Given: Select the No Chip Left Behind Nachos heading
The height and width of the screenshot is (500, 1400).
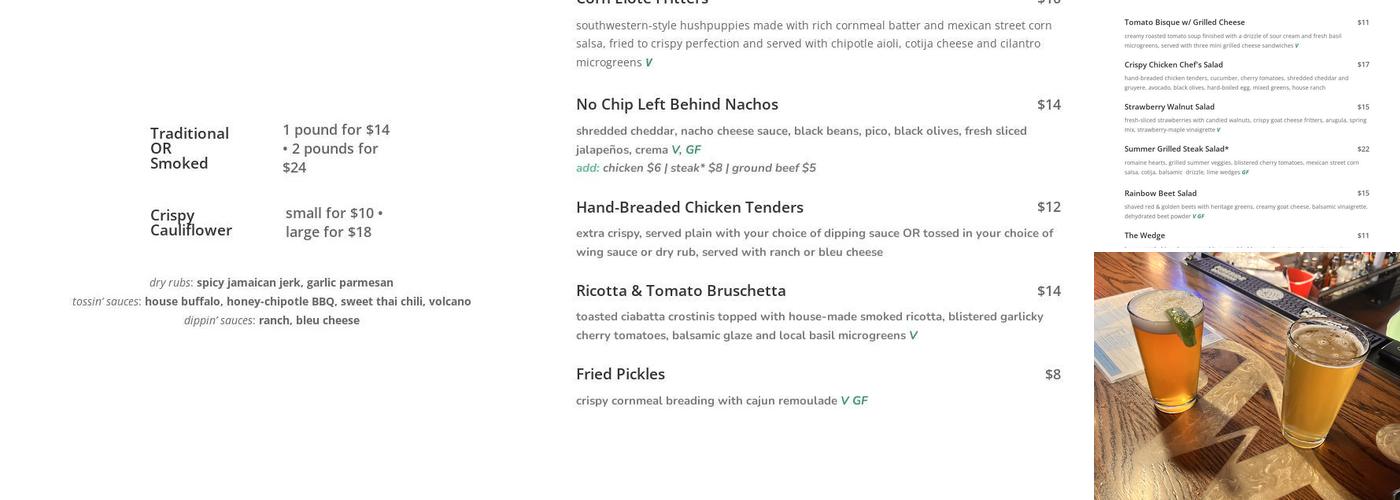Looking at the screenshot, I should tap(677, 104).
